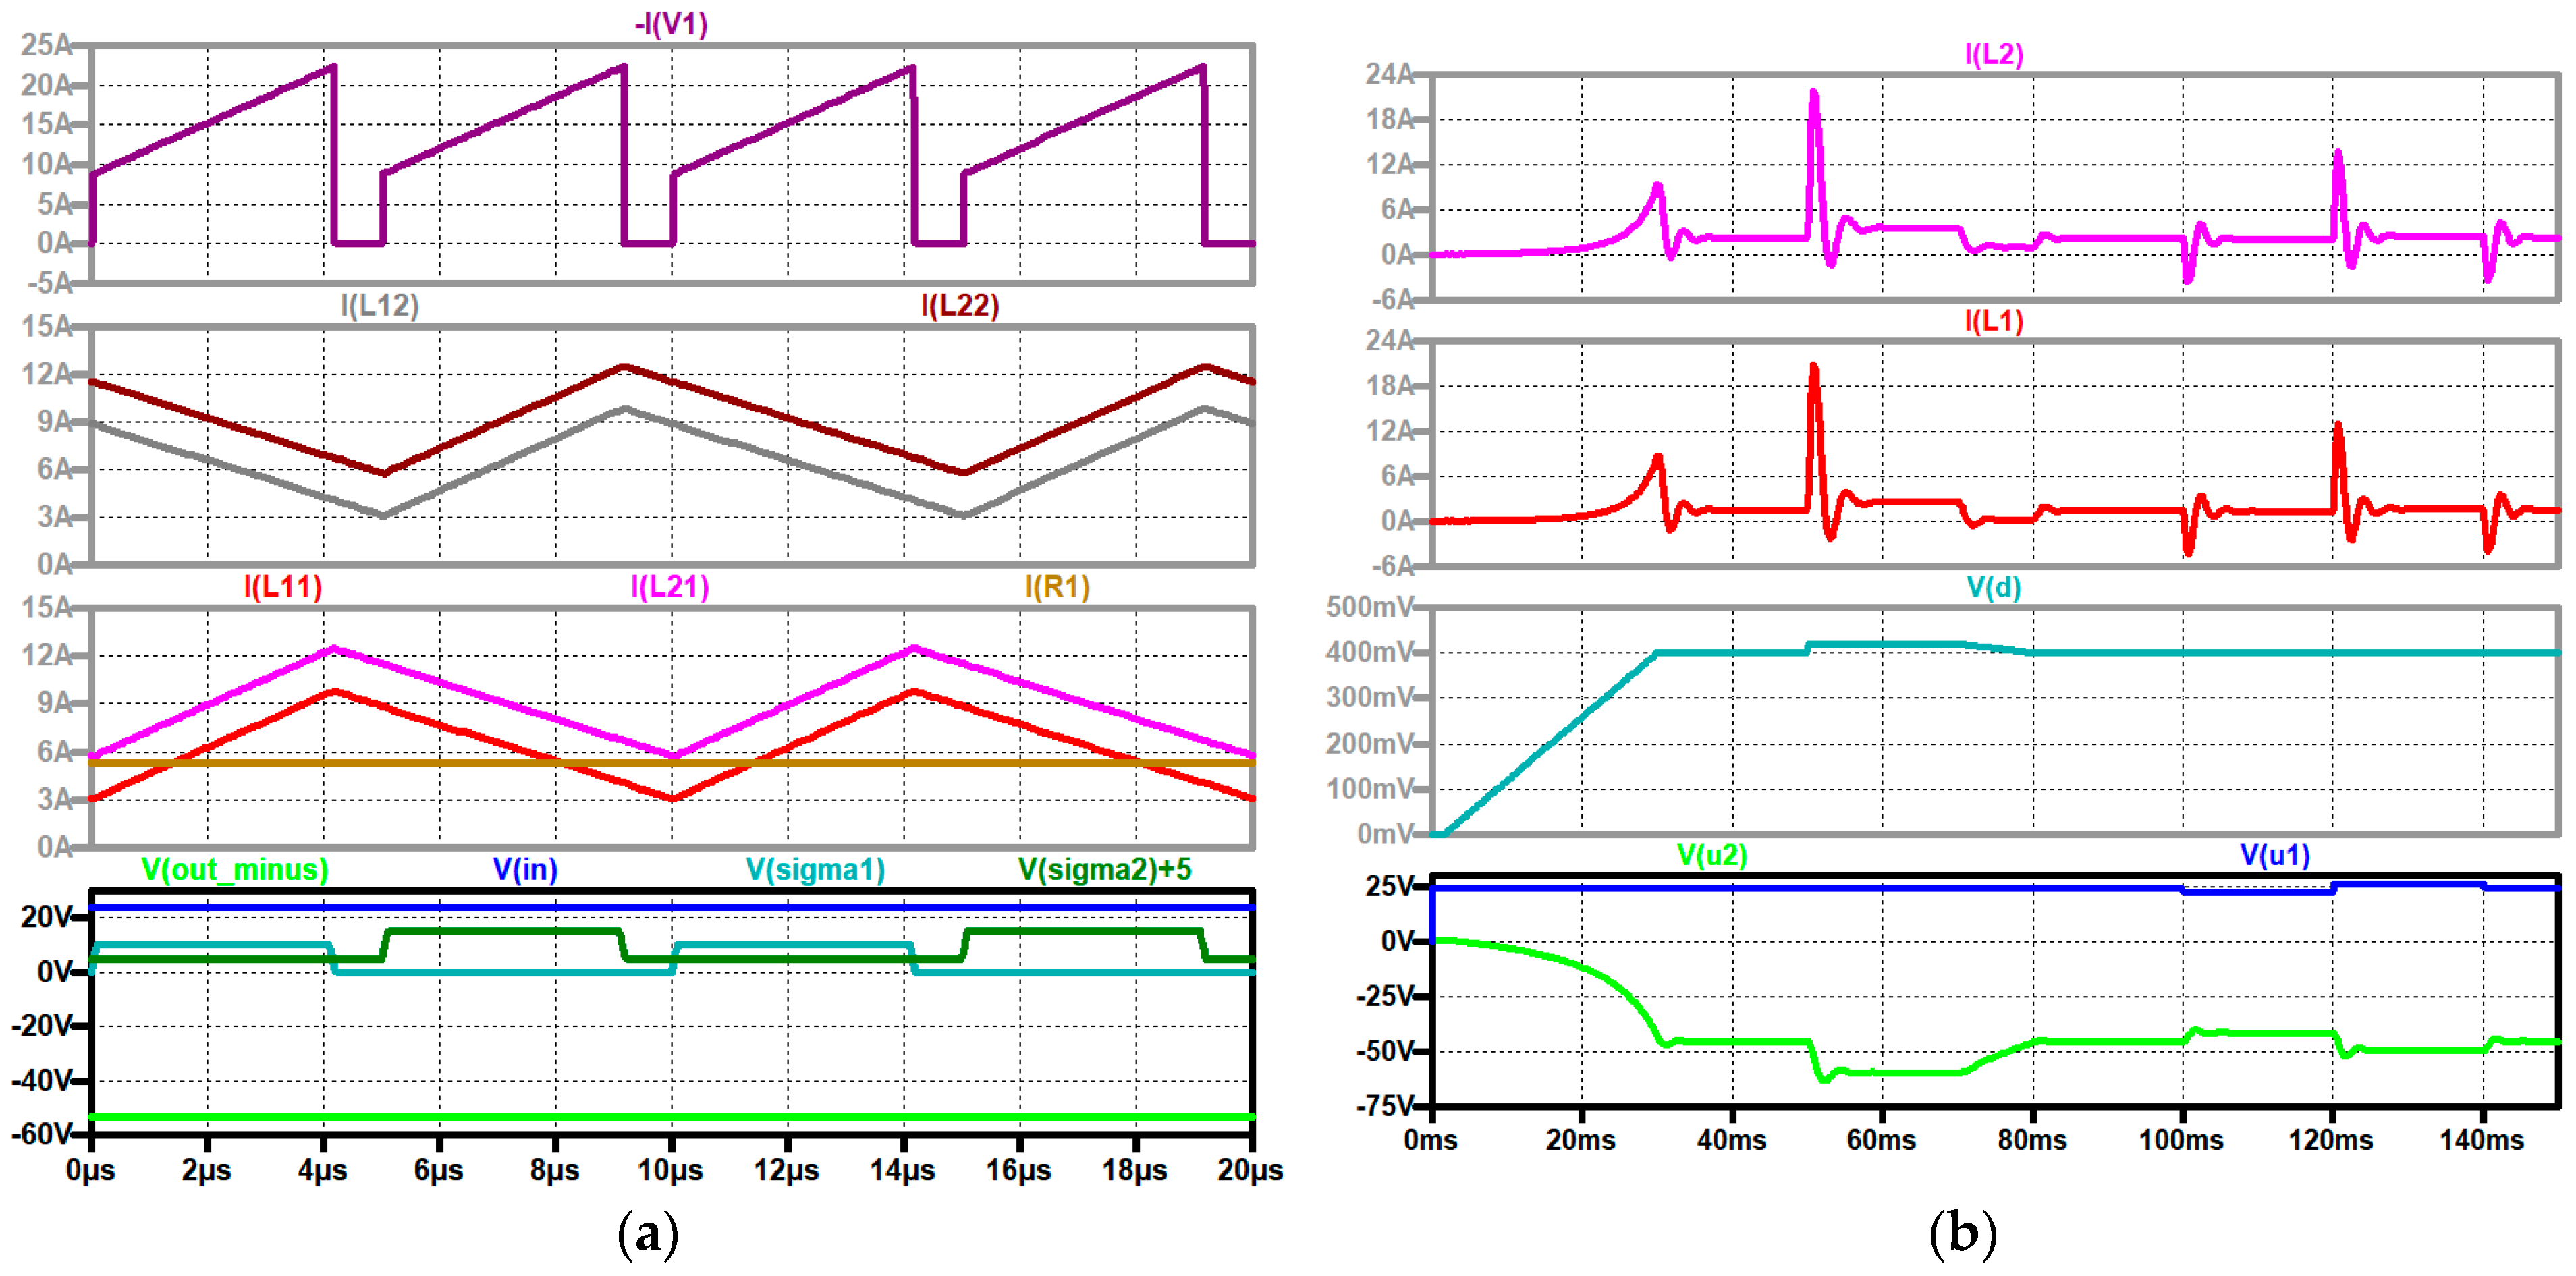Select the red I(L11) trace label
The height and width of the screenshot is (1276, 2576).
(x=283, y=586)
